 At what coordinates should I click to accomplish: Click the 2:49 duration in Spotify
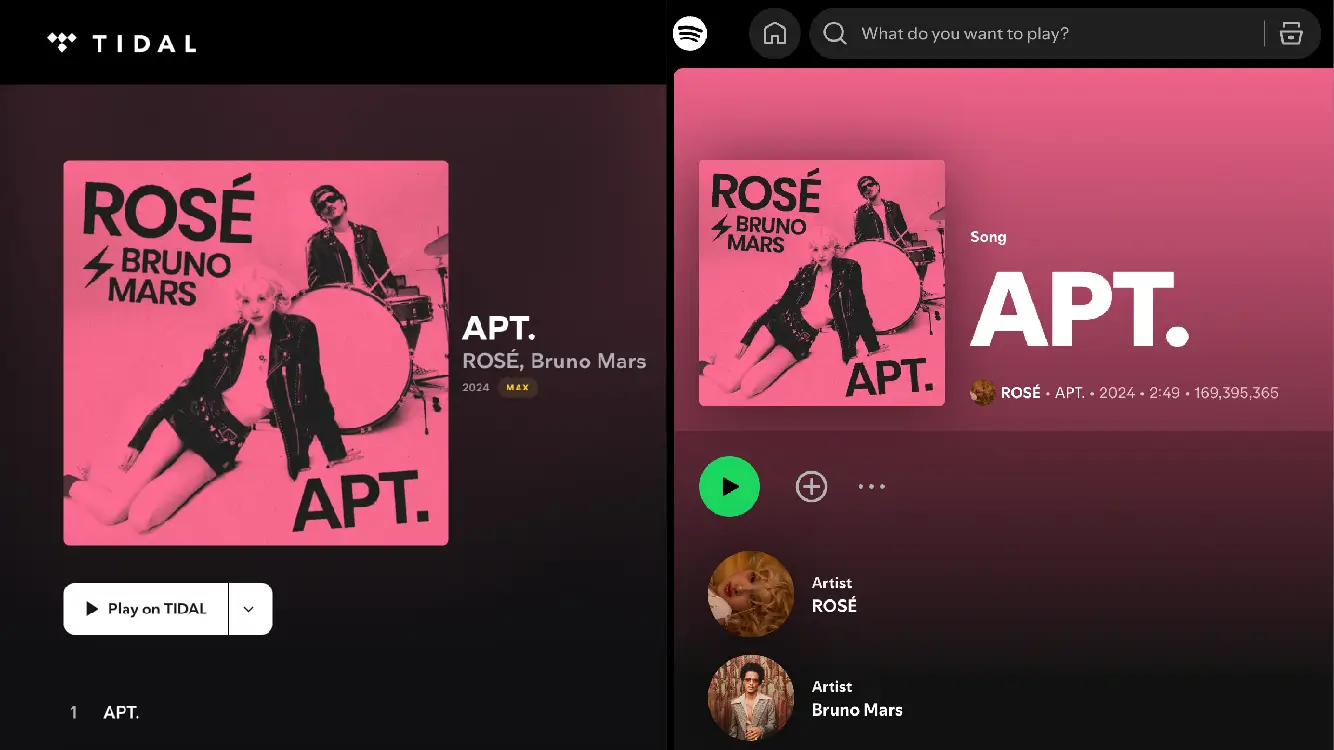tap(1164, 393)
